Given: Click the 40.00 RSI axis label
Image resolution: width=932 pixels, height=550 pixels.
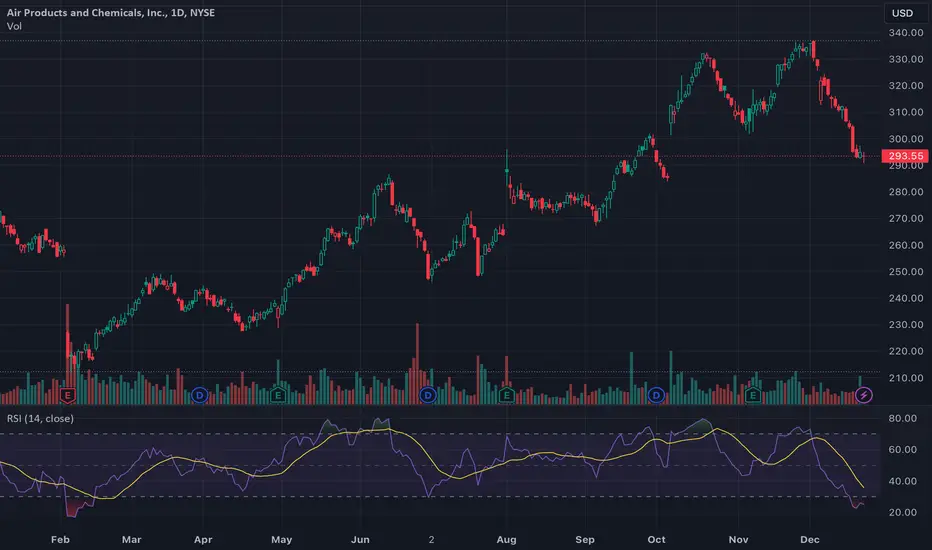Looking at the screenshot, I should pyautogui.click(x=902, y=481).
